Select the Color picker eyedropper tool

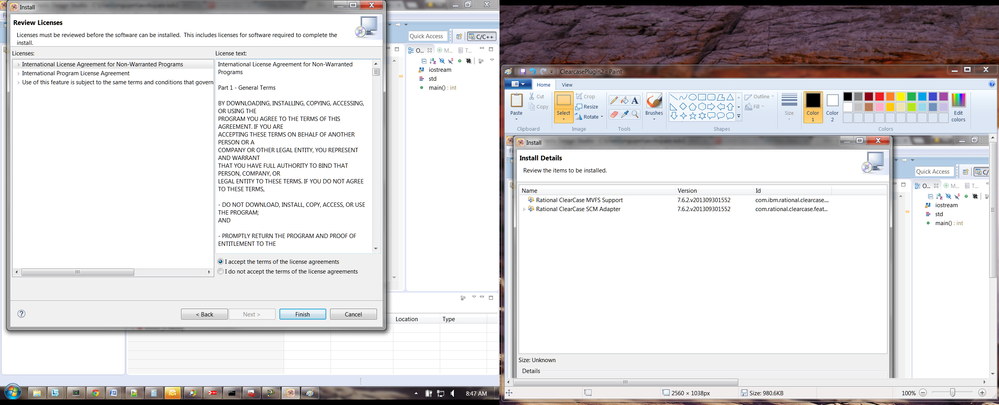click(x=624, y=114)
